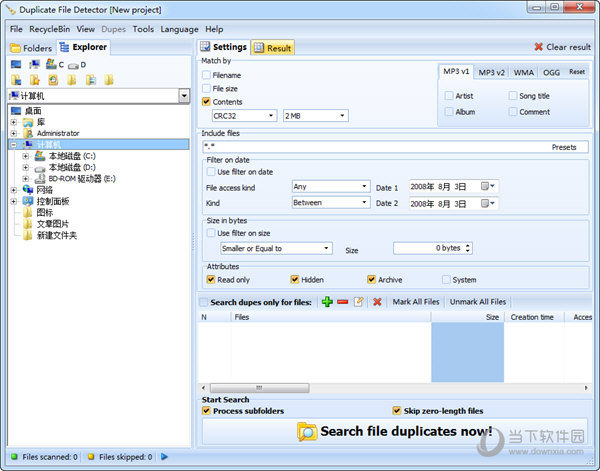This screenshot has width=600, height=471.
Task: Click the blue play arrow in status bar
Action: (164, 456)
